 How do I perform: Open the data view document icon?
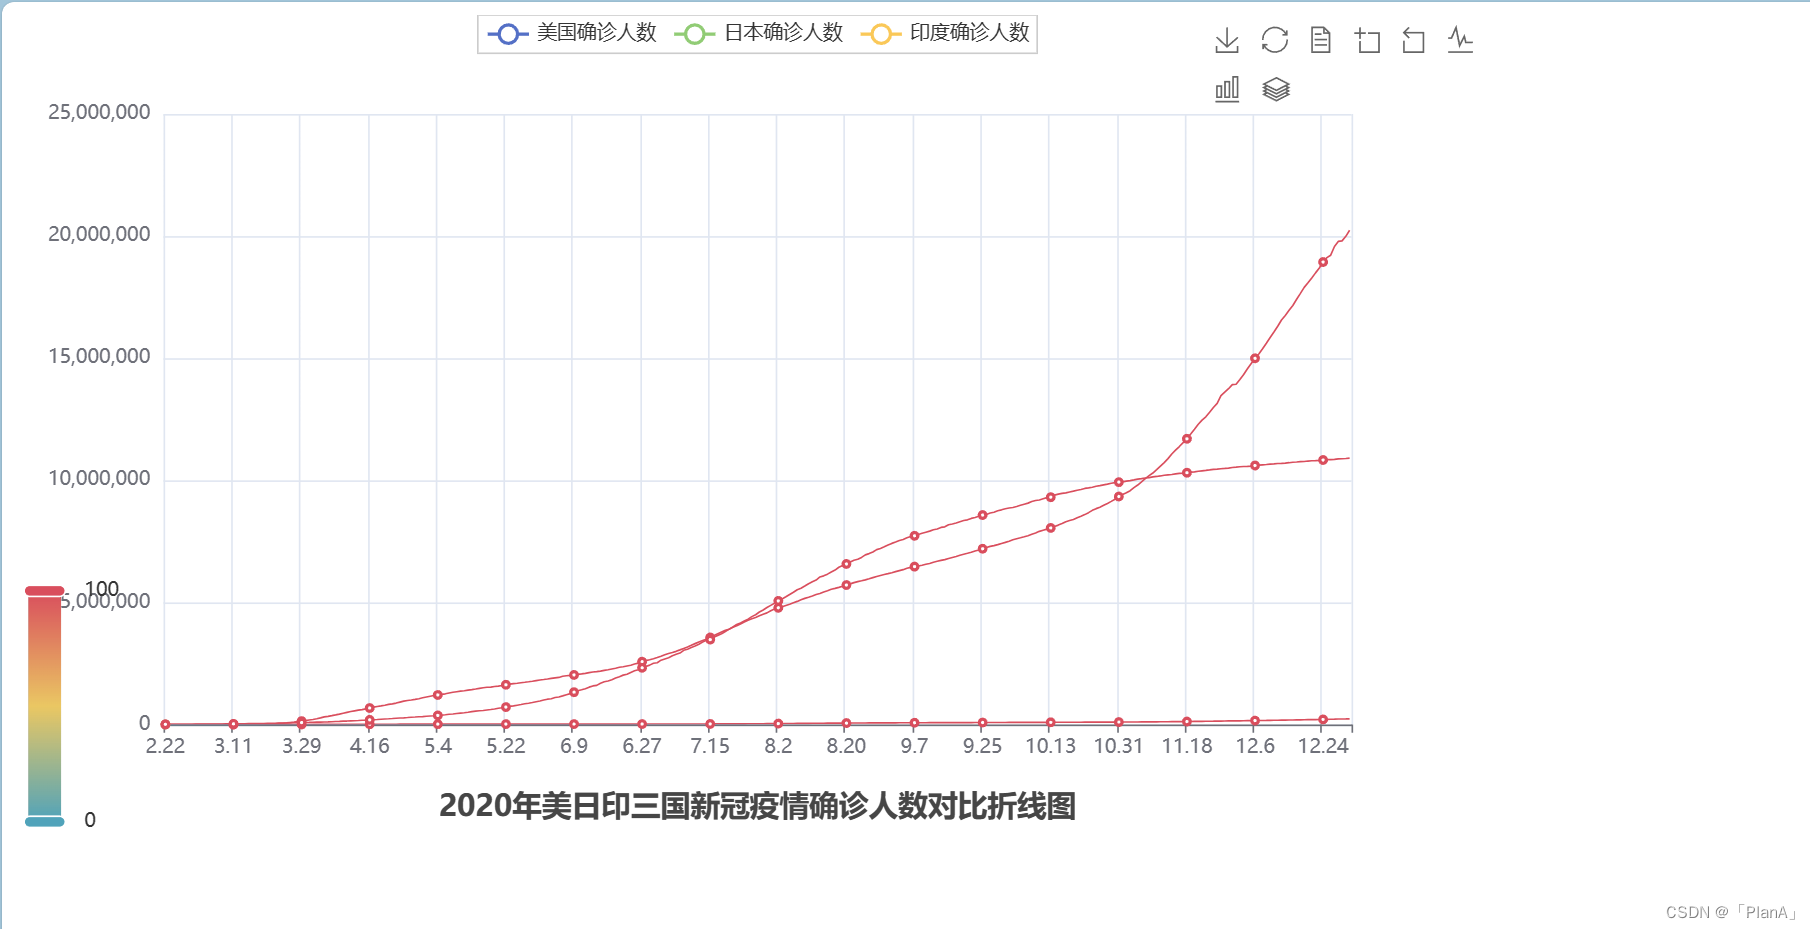pos(1321,40)
